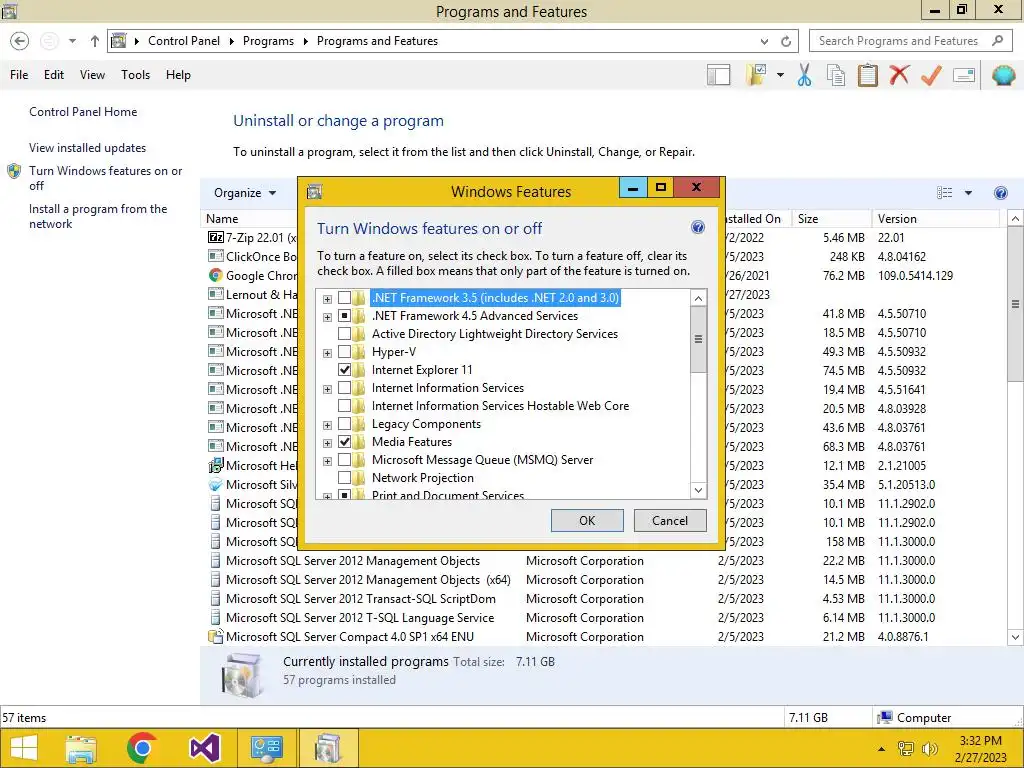Toggle .NET Framework 4.5 Advanced Services checkbox

(x=344, y=316)
